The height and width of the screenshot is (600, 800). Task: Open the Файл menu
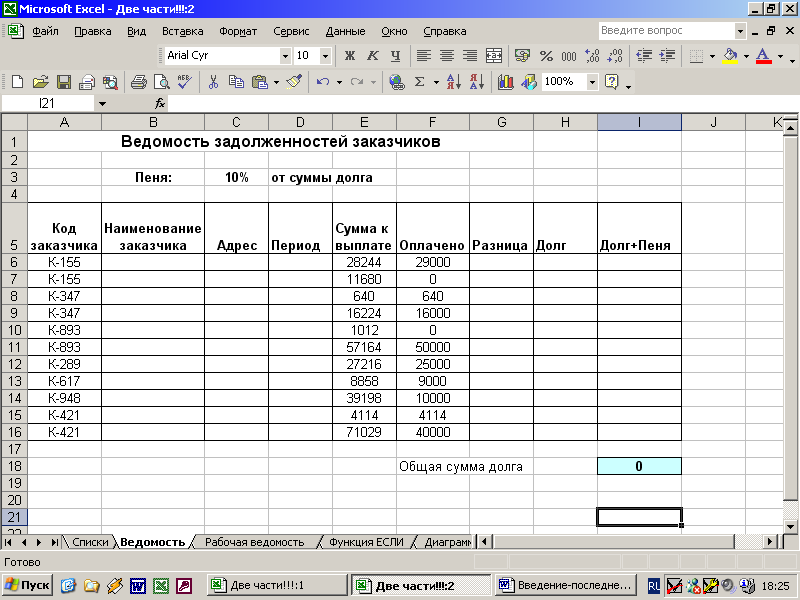[x=45, y=31]
